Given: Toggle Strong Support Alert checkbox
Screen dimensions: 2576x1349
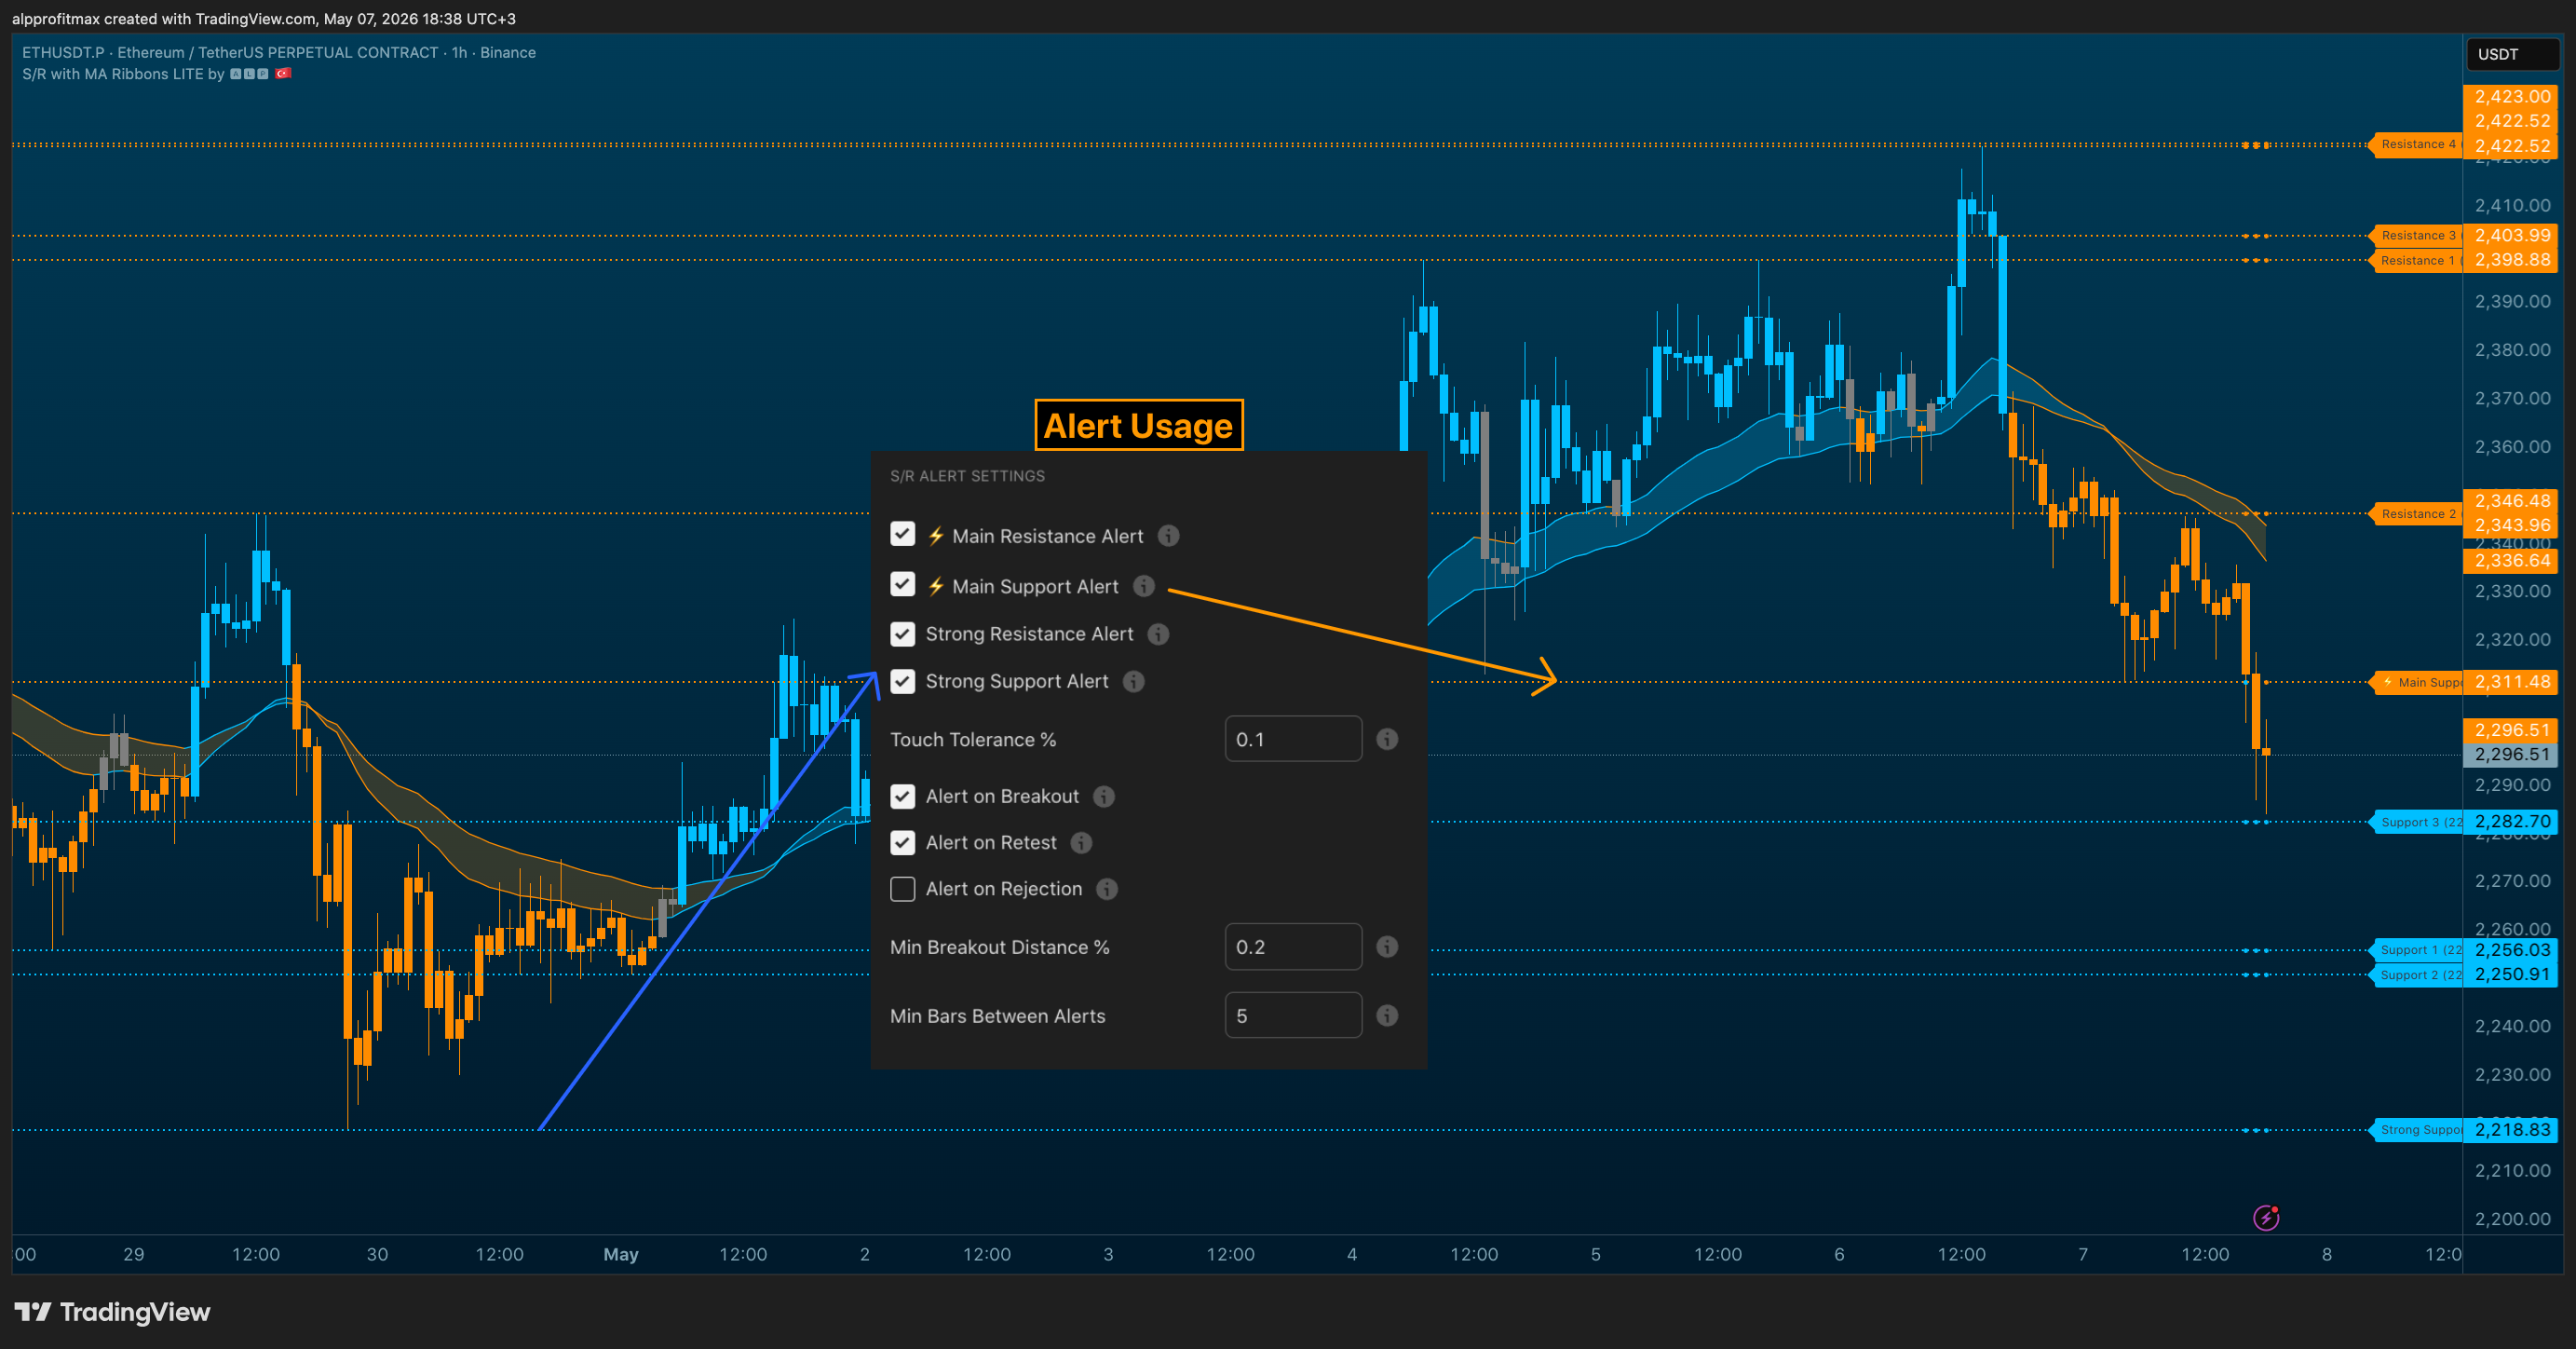Looking at the screenshot, I should coord(902,681).
